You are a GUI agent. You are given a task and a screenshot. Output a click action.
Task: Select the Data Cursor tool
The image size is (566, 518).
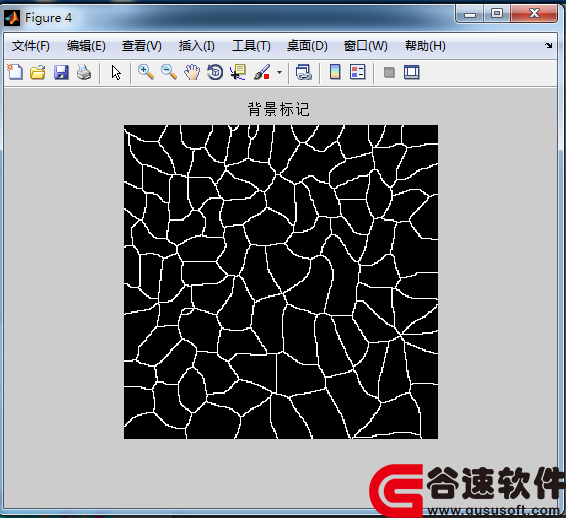238,73
